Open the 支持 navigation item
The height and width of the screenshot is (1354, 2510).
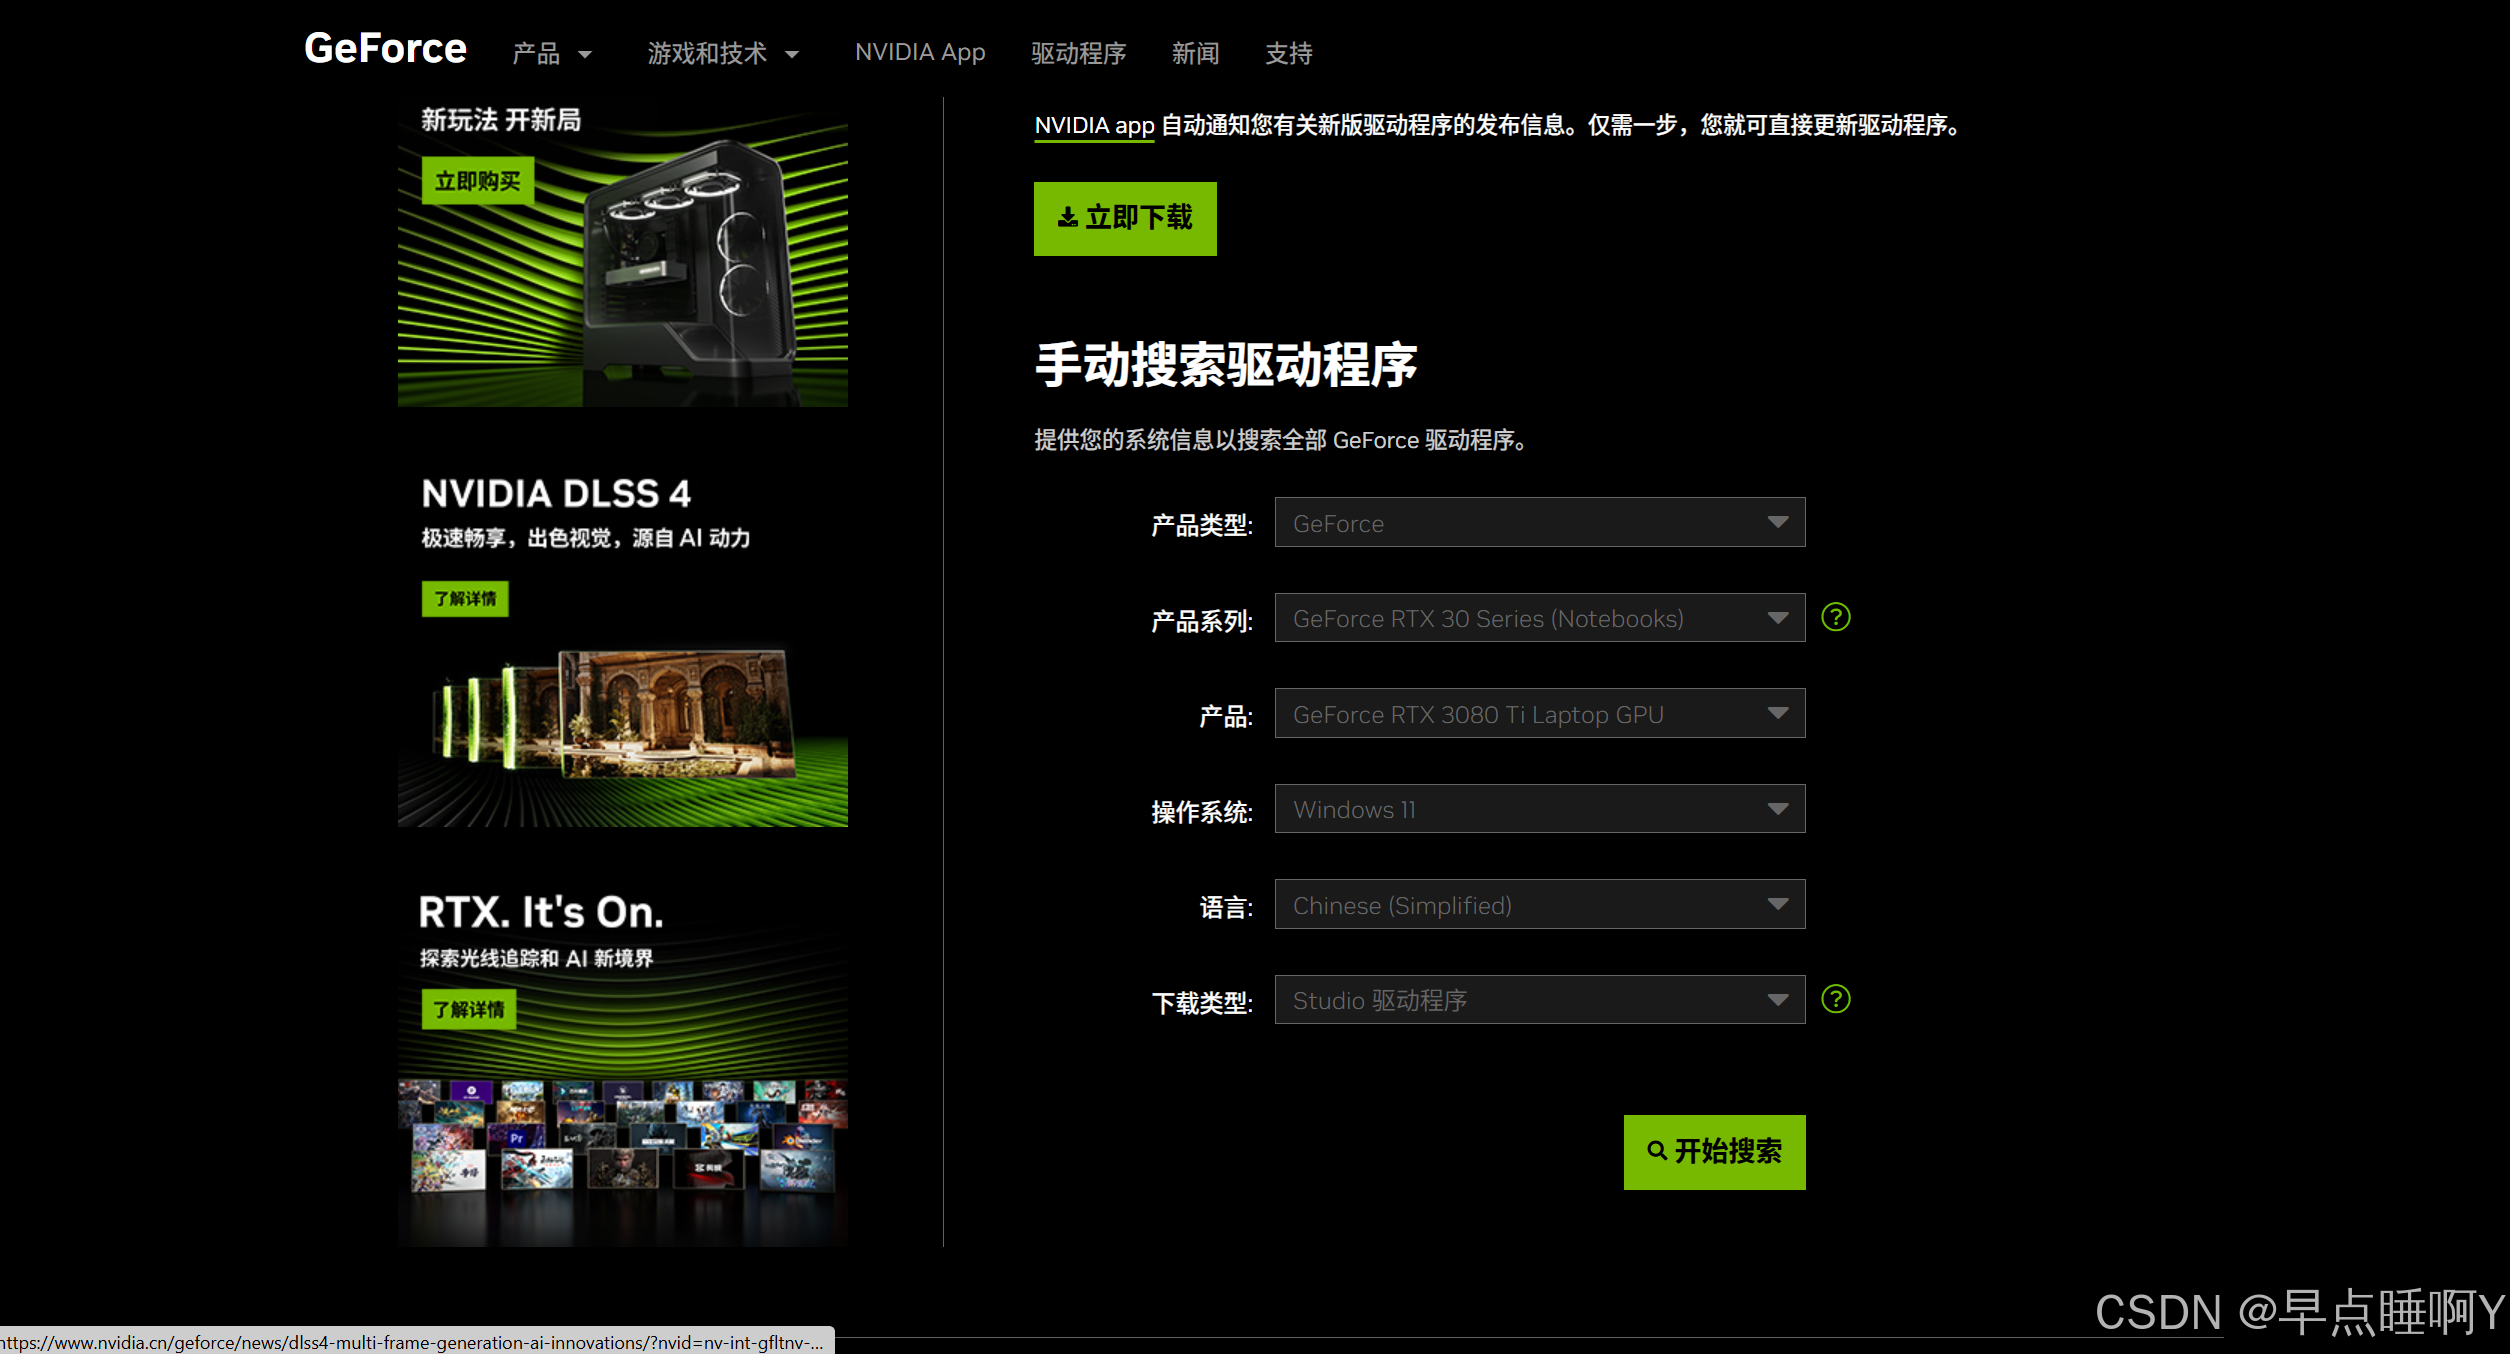1288,53
